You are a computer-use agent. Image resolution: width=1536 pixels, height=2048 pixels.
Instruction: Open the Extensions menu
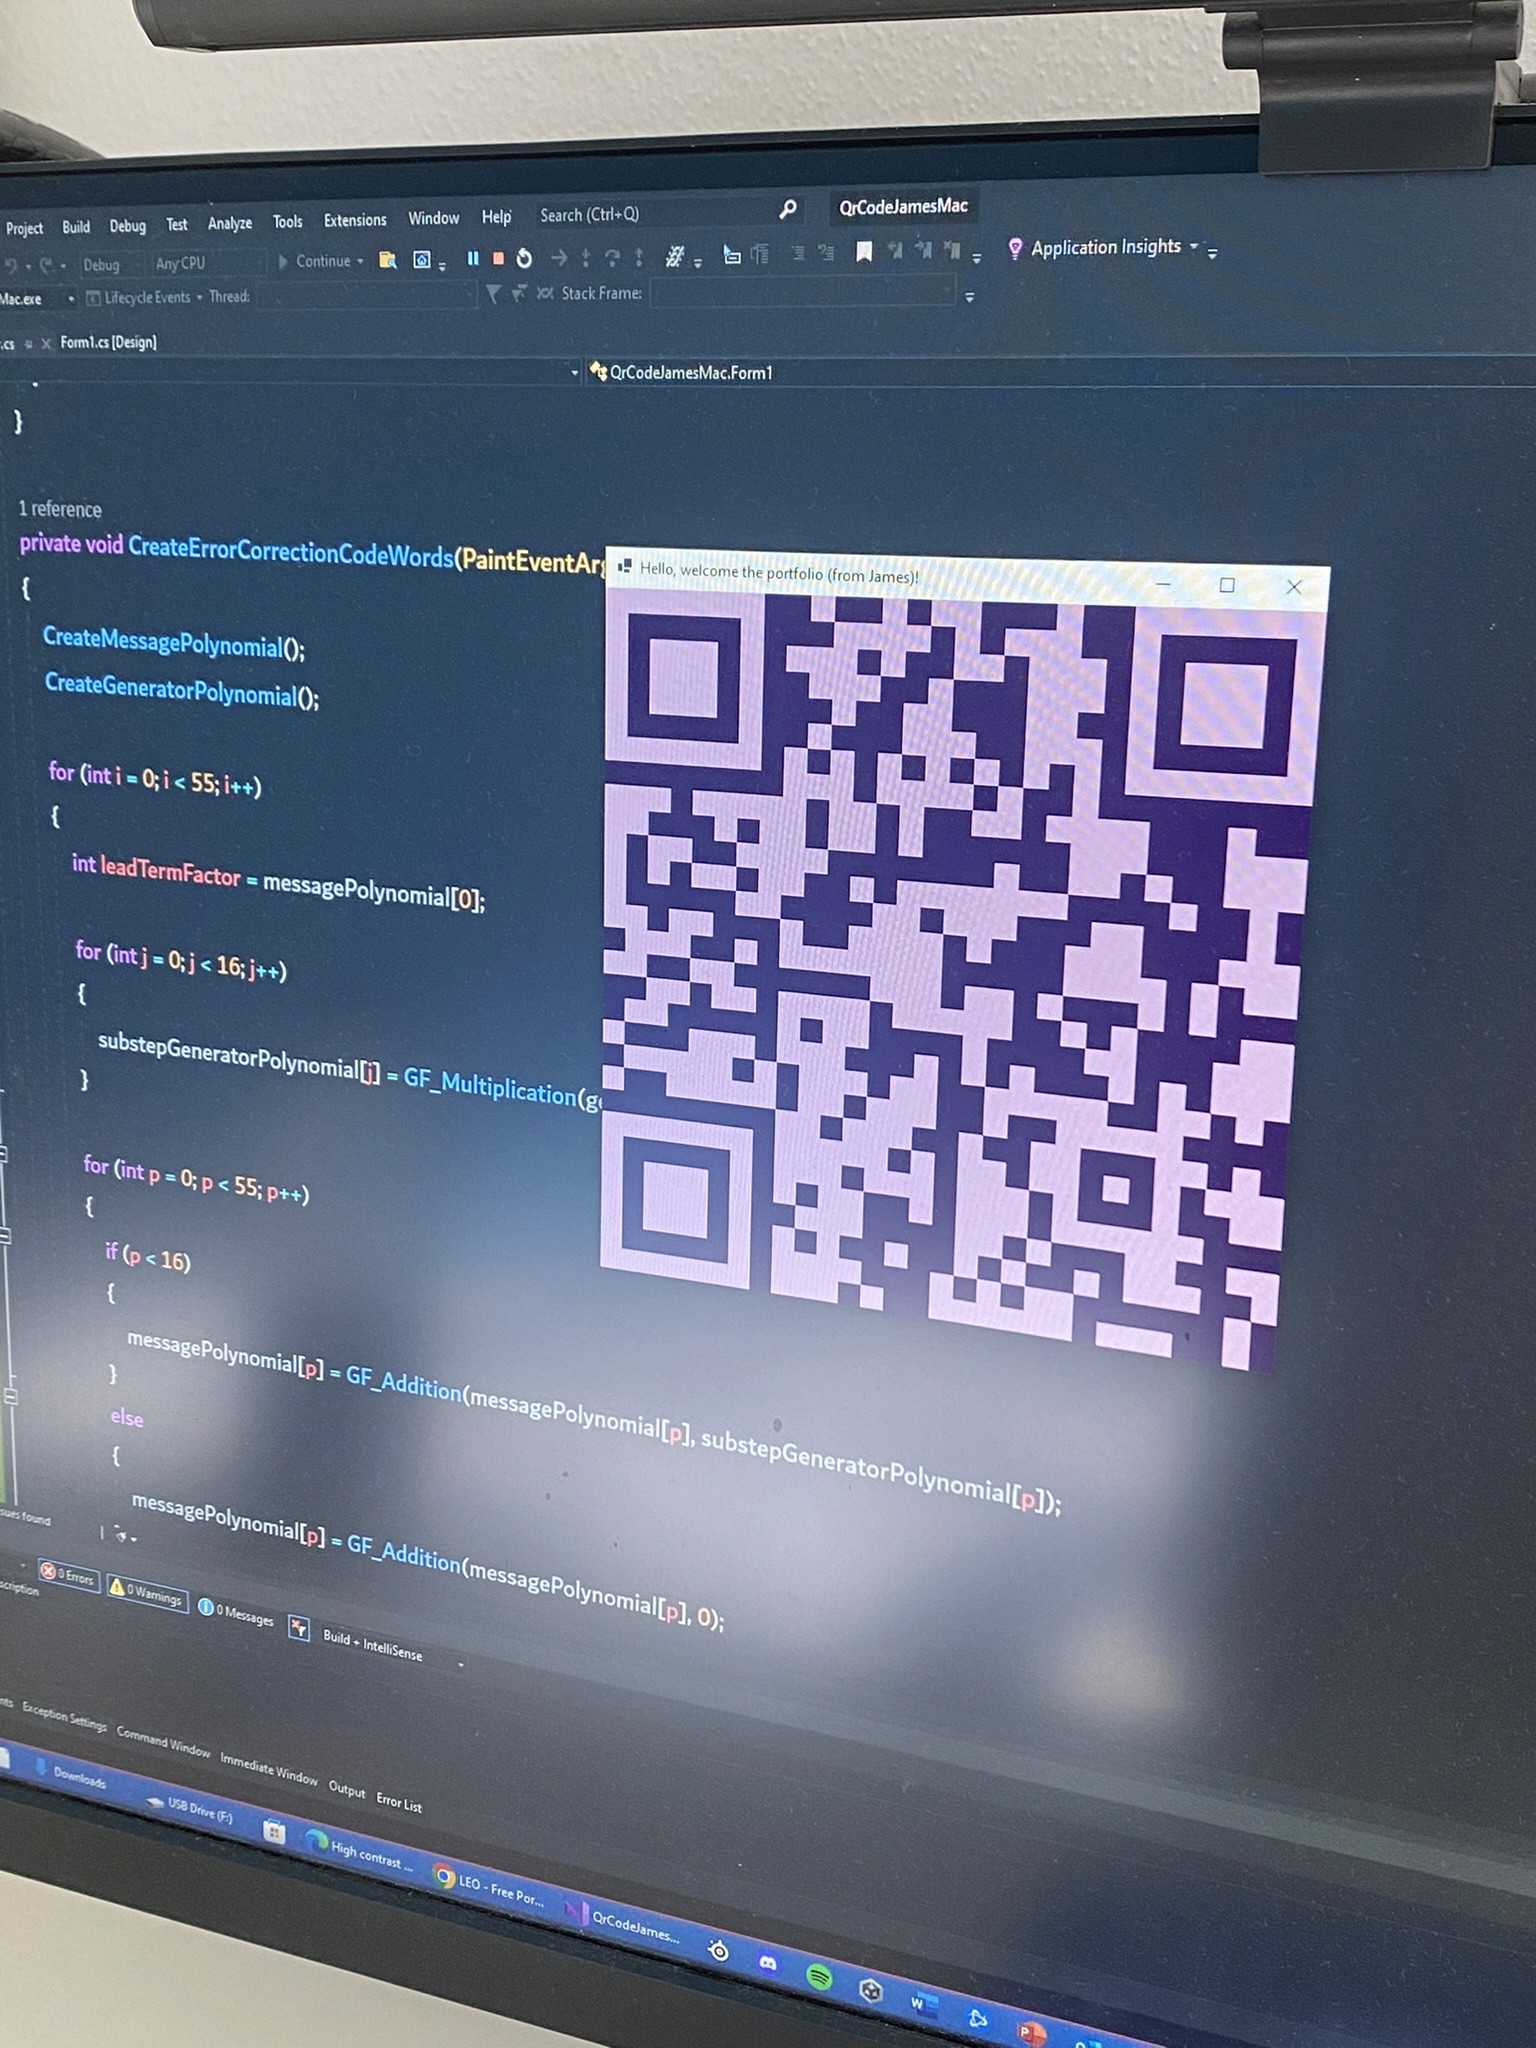click(x=355, y=220)
